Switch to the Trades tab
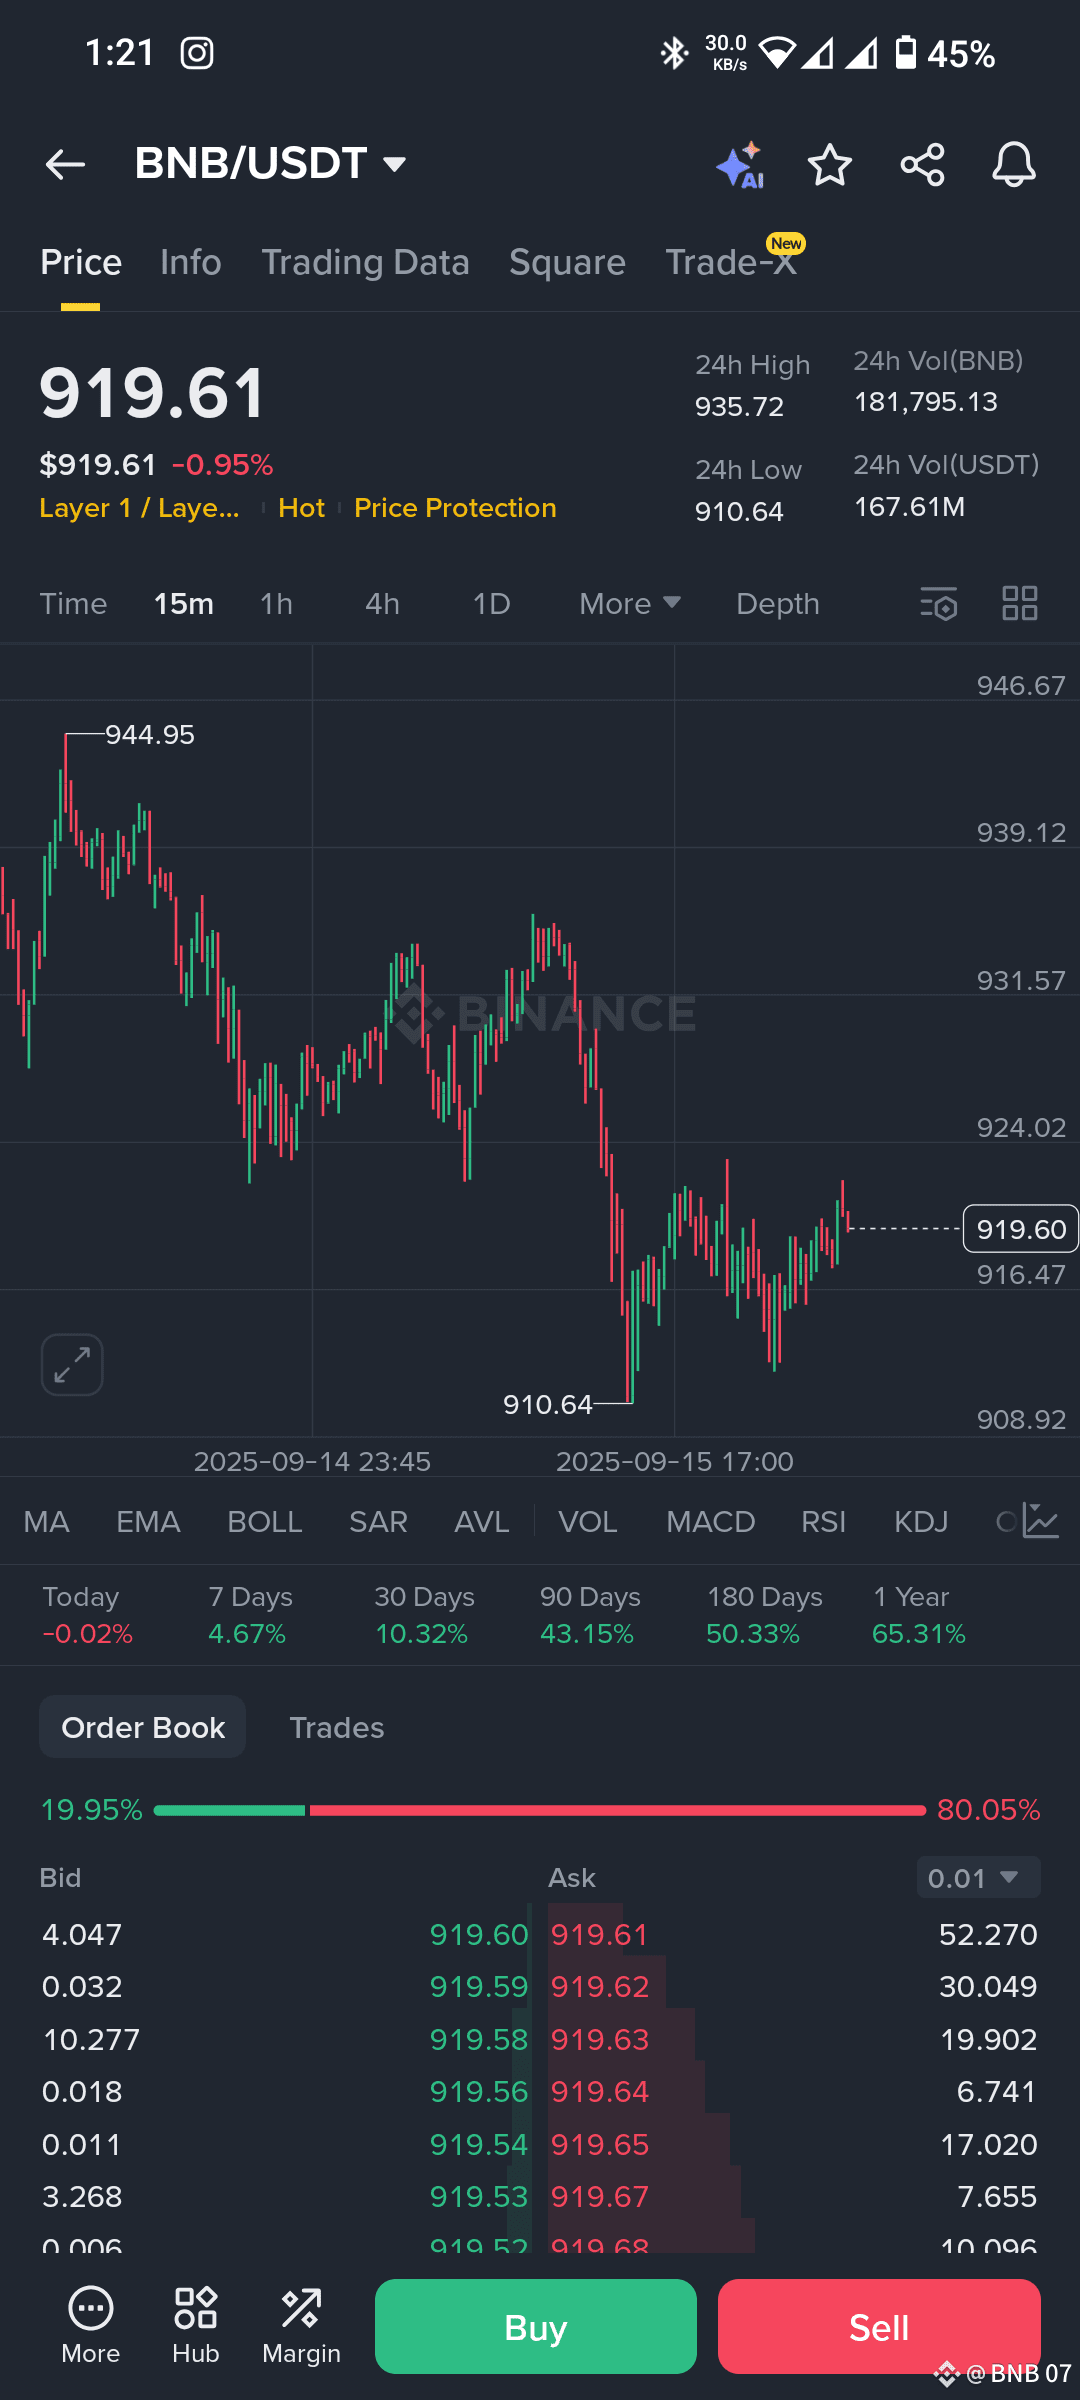Image resolution: width=1080 pixels, height=2400 pixels. (x=337, y=1728)
